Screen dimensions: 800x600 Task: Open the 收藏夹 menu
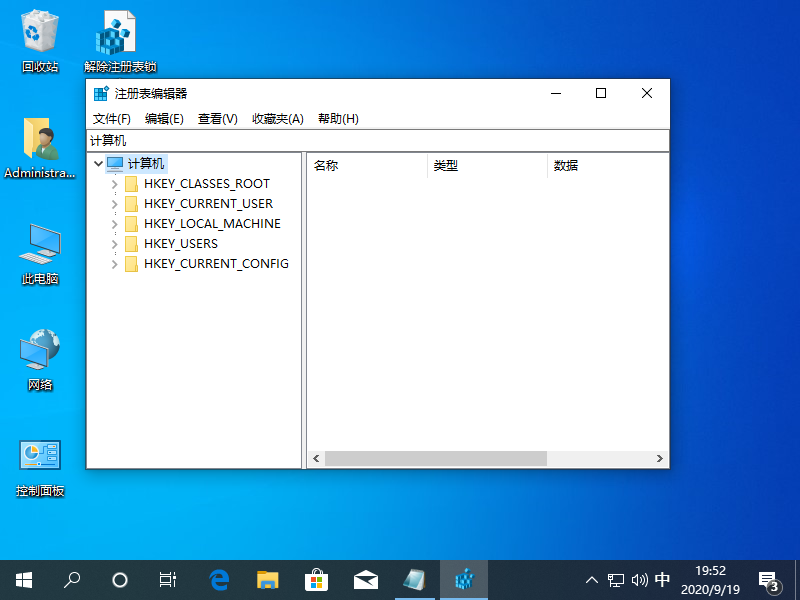(277, 118)
